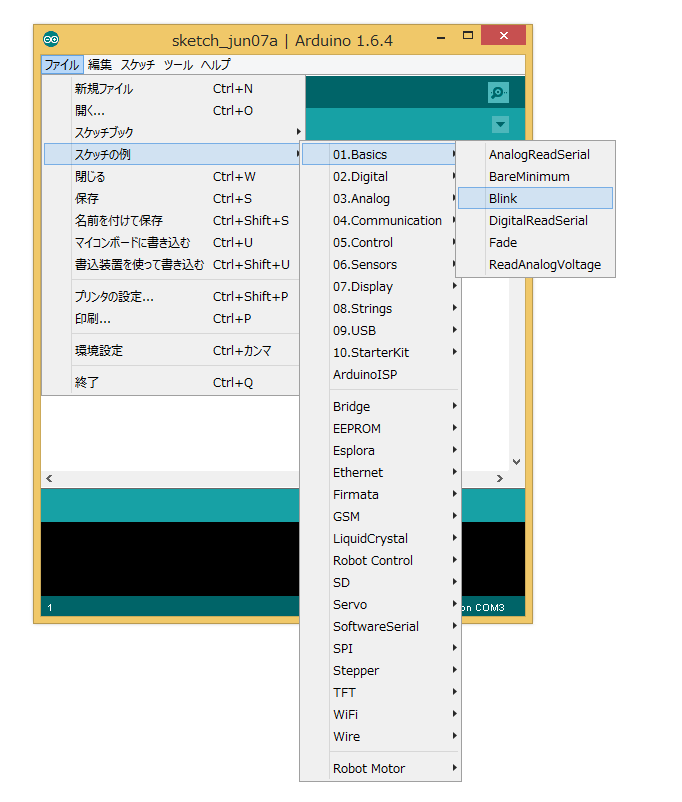The height and width of the screenshot is (802, 682).
Task: Expand 03.Analog examples
Action: 380,198
